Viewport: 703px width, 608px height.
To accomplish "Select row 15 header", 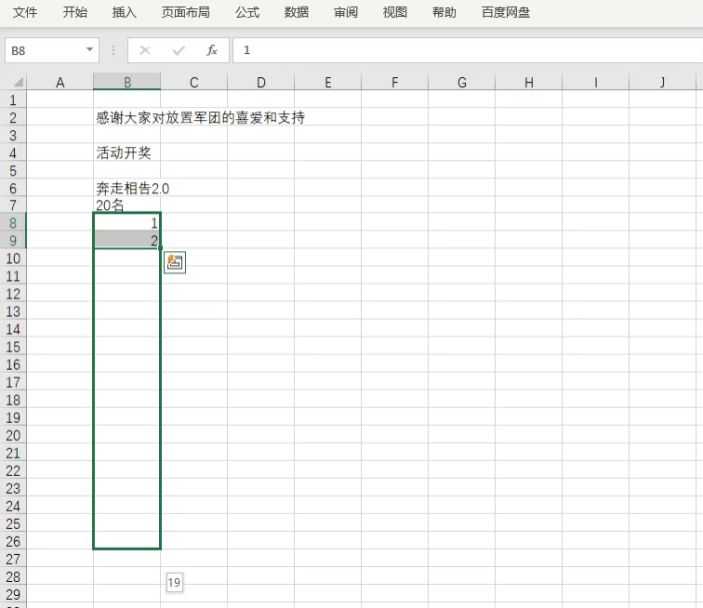I will click(x=13, y=346).
